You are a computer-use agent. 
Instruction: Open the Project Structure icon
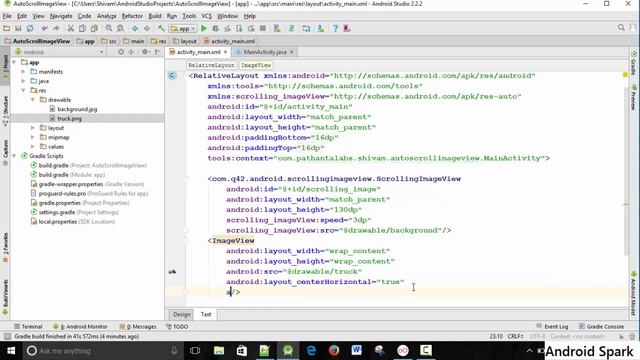click(306, 29)
